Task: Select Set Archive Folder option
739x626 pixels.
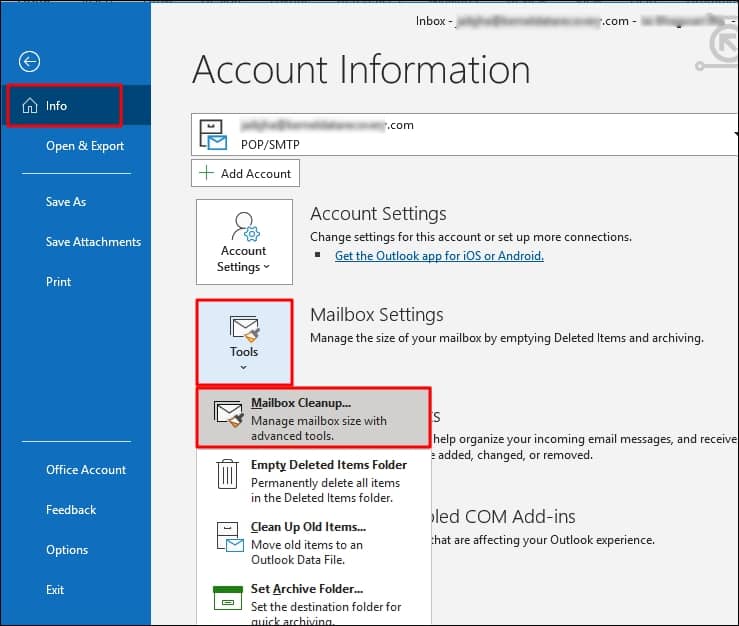Action: pyautogui.click(x=313, y=603)
